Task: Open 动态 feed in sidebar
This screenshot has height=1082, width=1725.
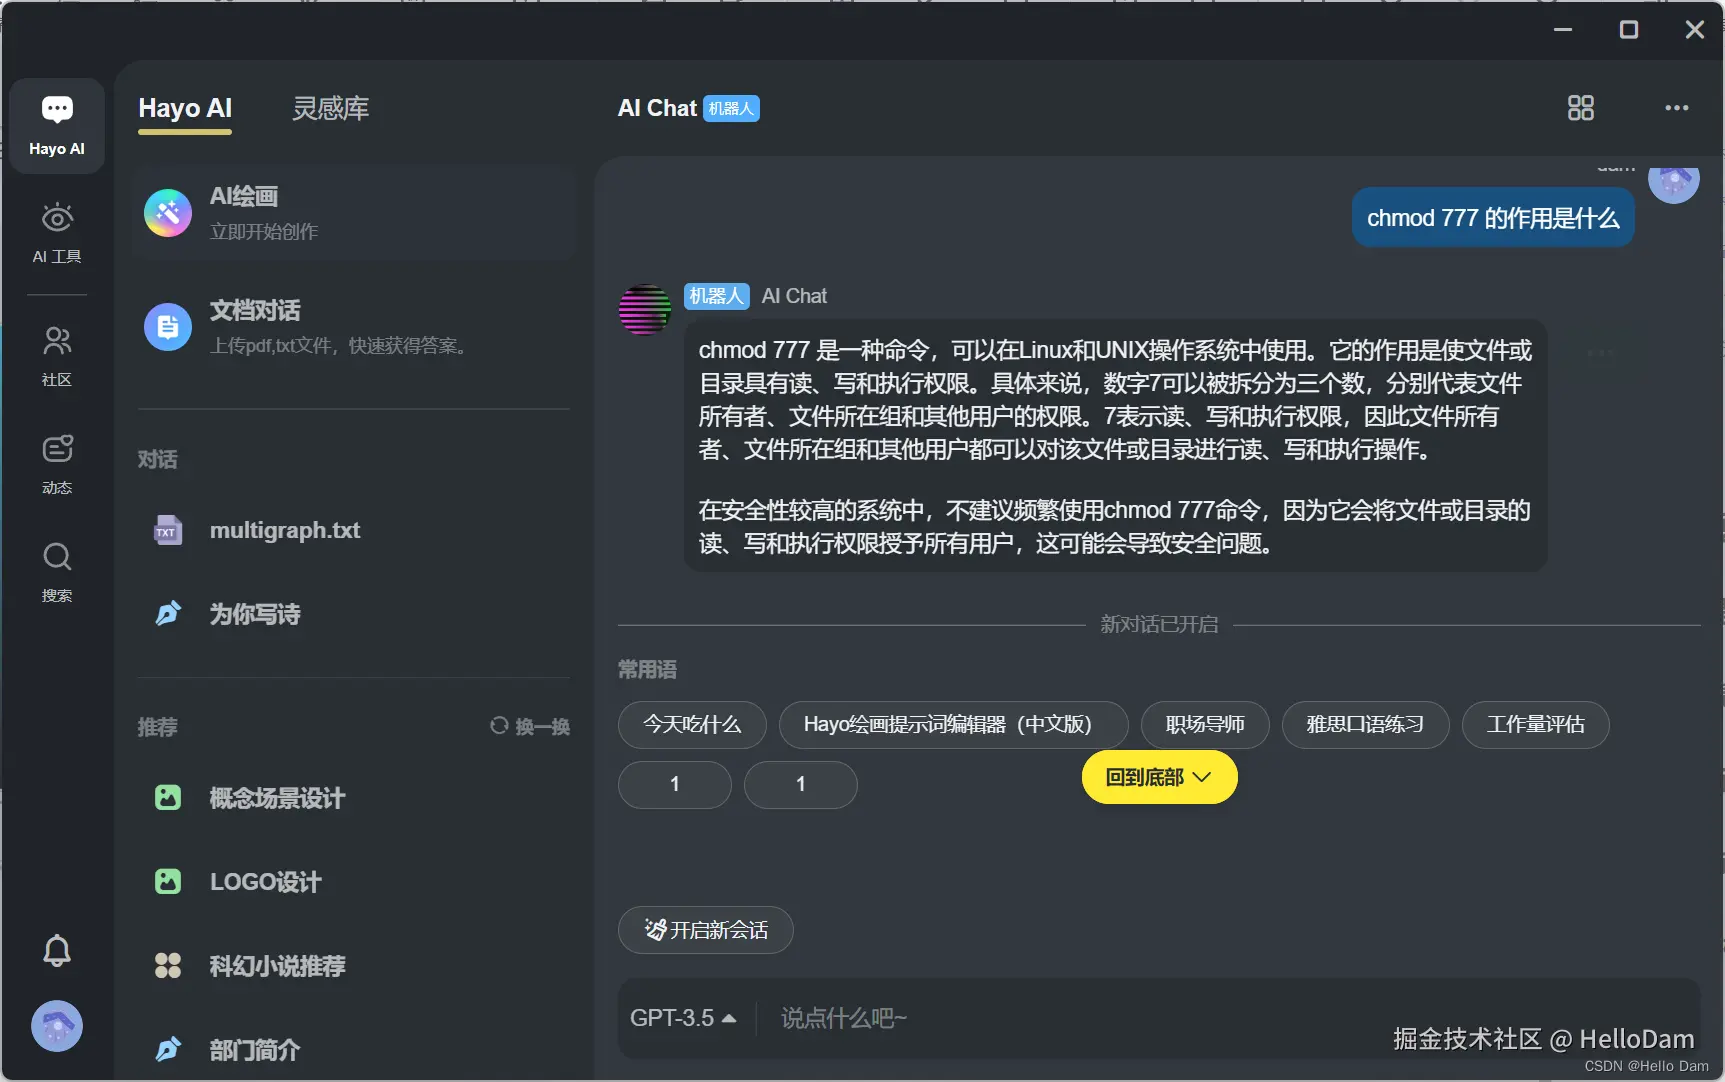Action: pyautogui.click(x=57, y=464)
